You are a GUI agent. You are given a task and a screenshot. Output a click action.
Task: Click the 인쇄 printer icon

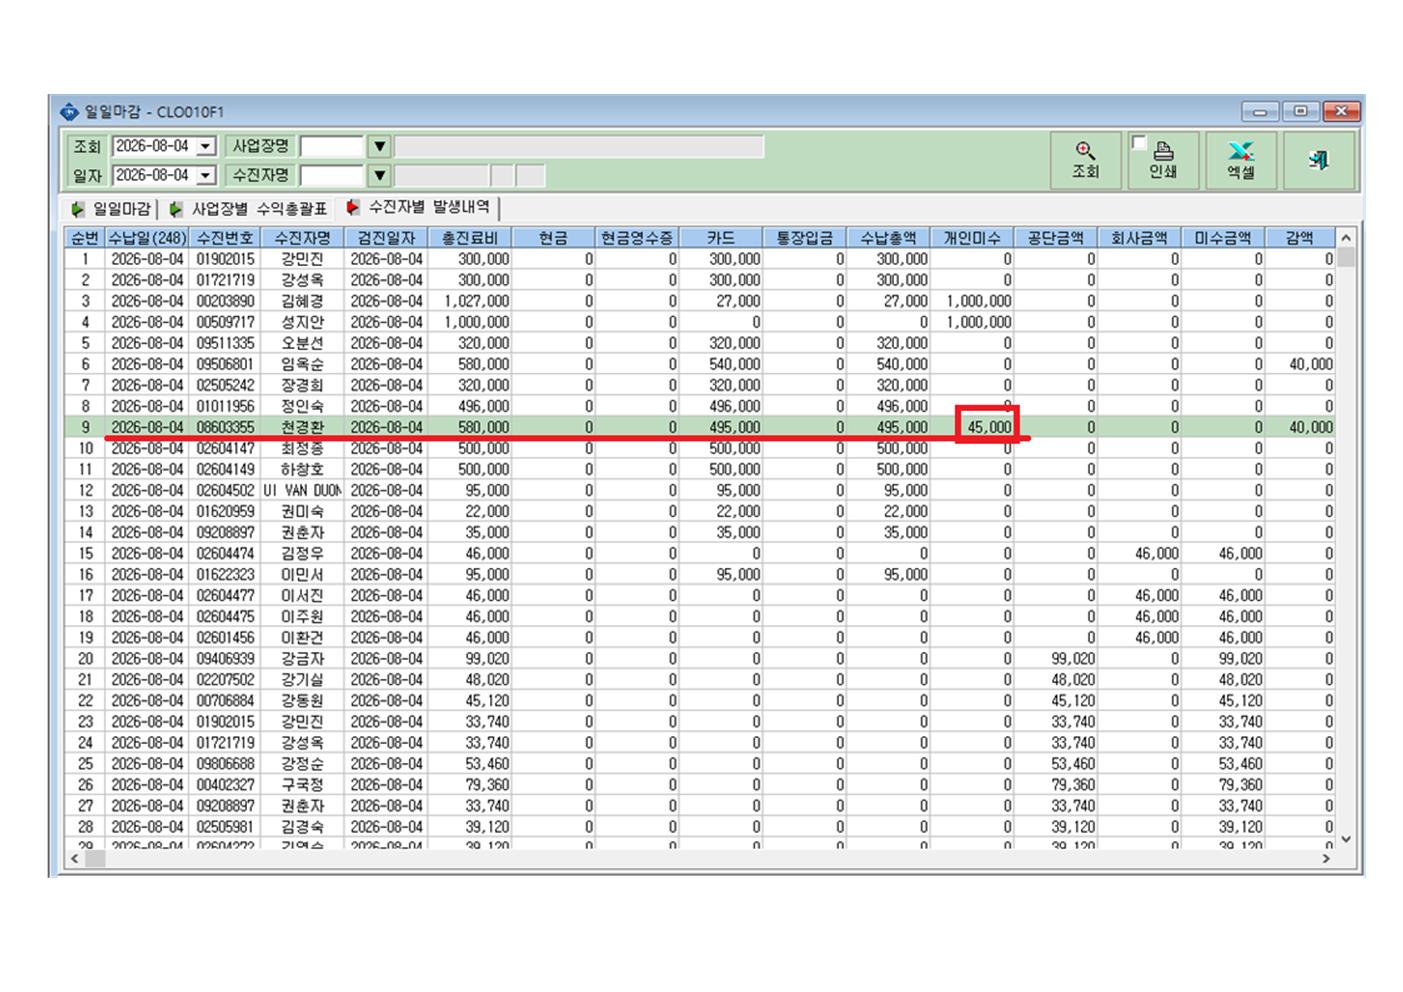(1163, 152)
